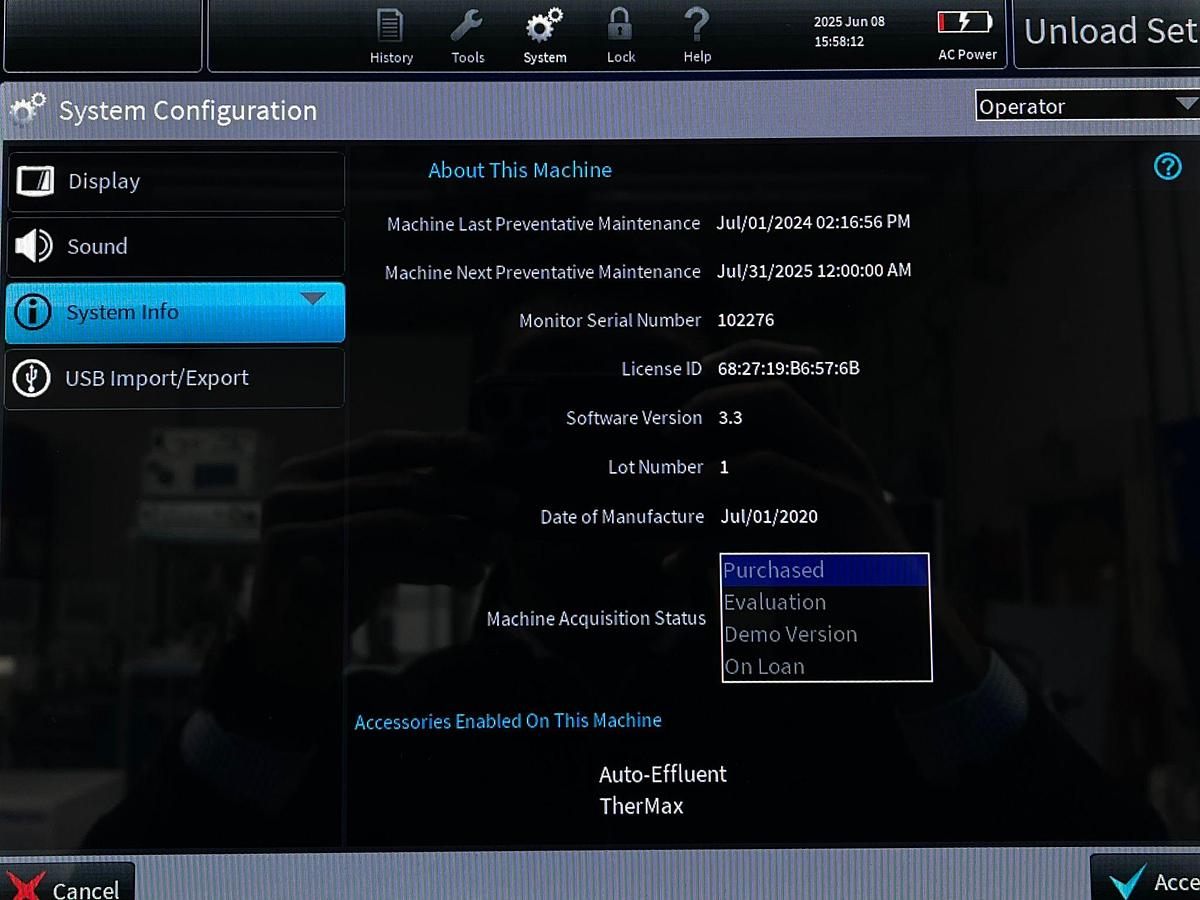Screen dimensions: 1200x900
Task: Click the Accept checkmark button
Action: (x=1146, y=880)
